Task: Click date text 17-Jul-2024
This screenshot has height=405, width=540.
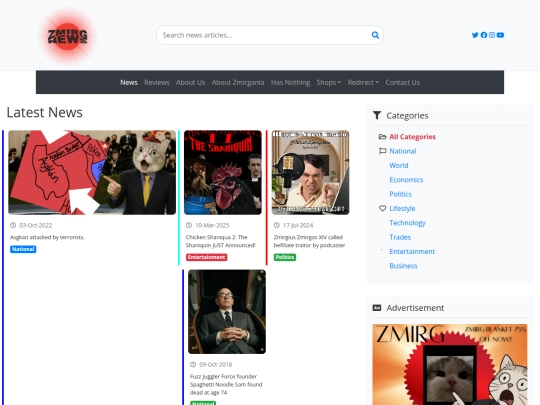Action: (298, 225)
